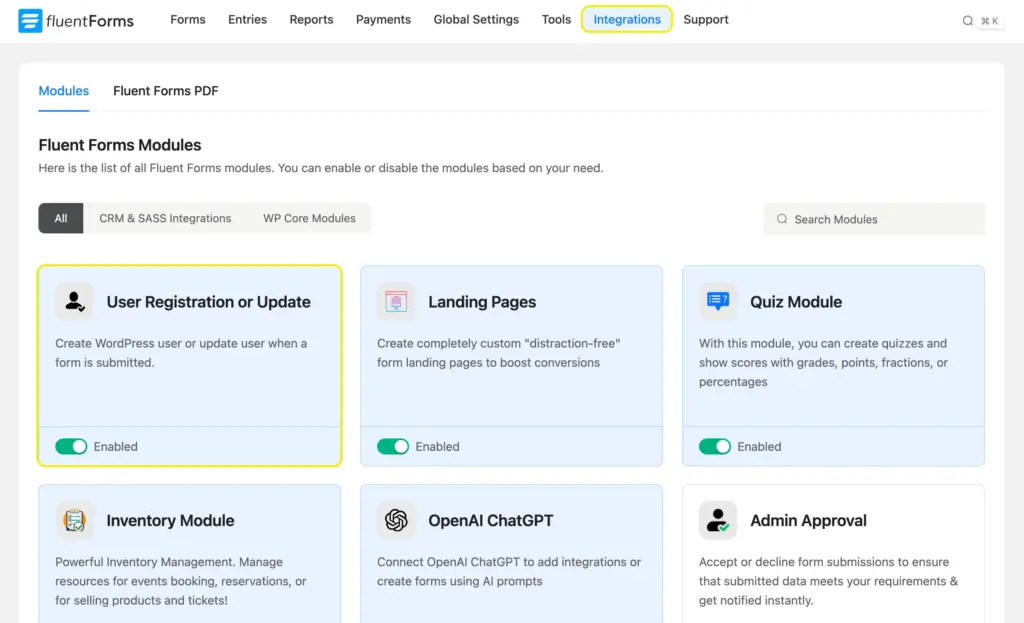The height and width of the screenshot is (623, 1024).
Task: Go to the Reports section
Action: point(311,19)
